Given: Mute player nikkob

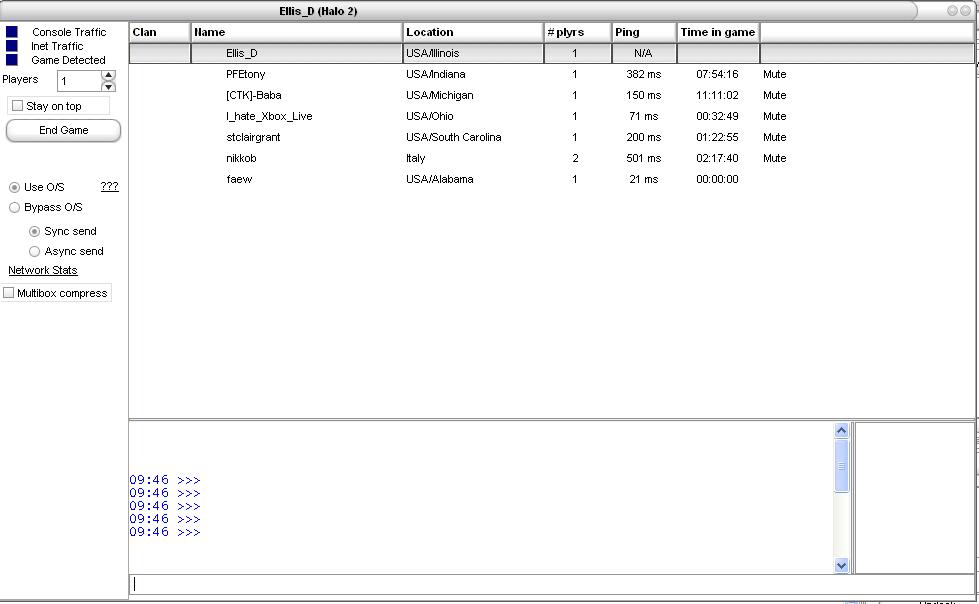Looking at the screenshot, I should pyautogui.click(x=774, y=158).
